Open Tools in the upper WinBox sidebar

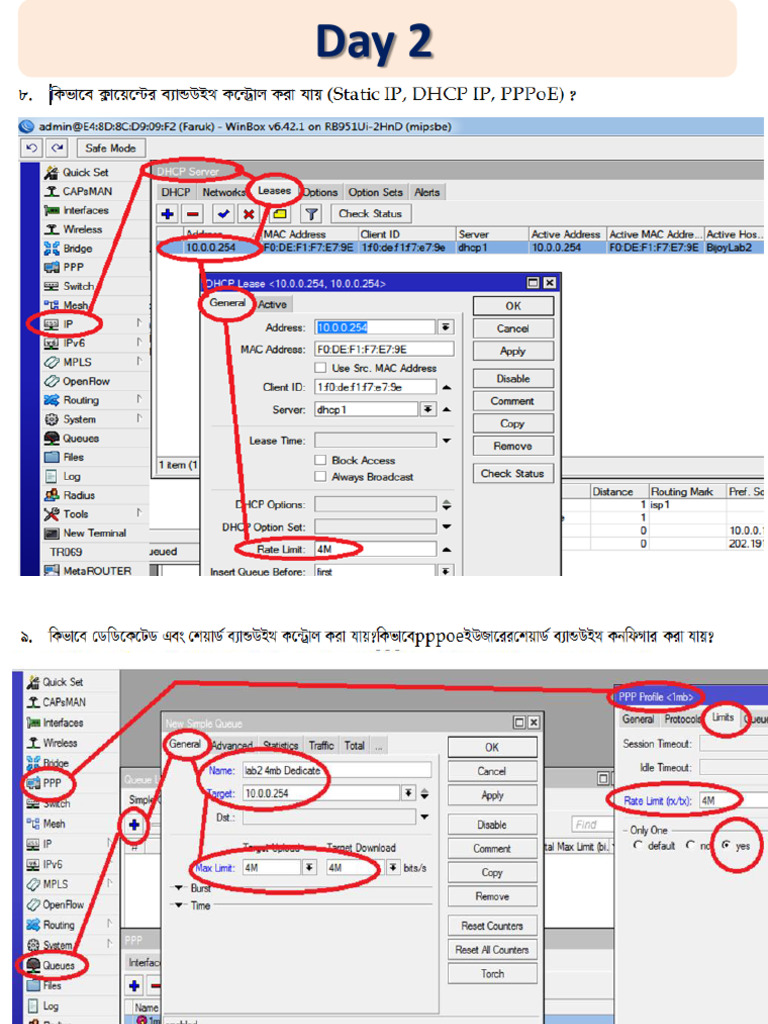(x=76, y=514)
